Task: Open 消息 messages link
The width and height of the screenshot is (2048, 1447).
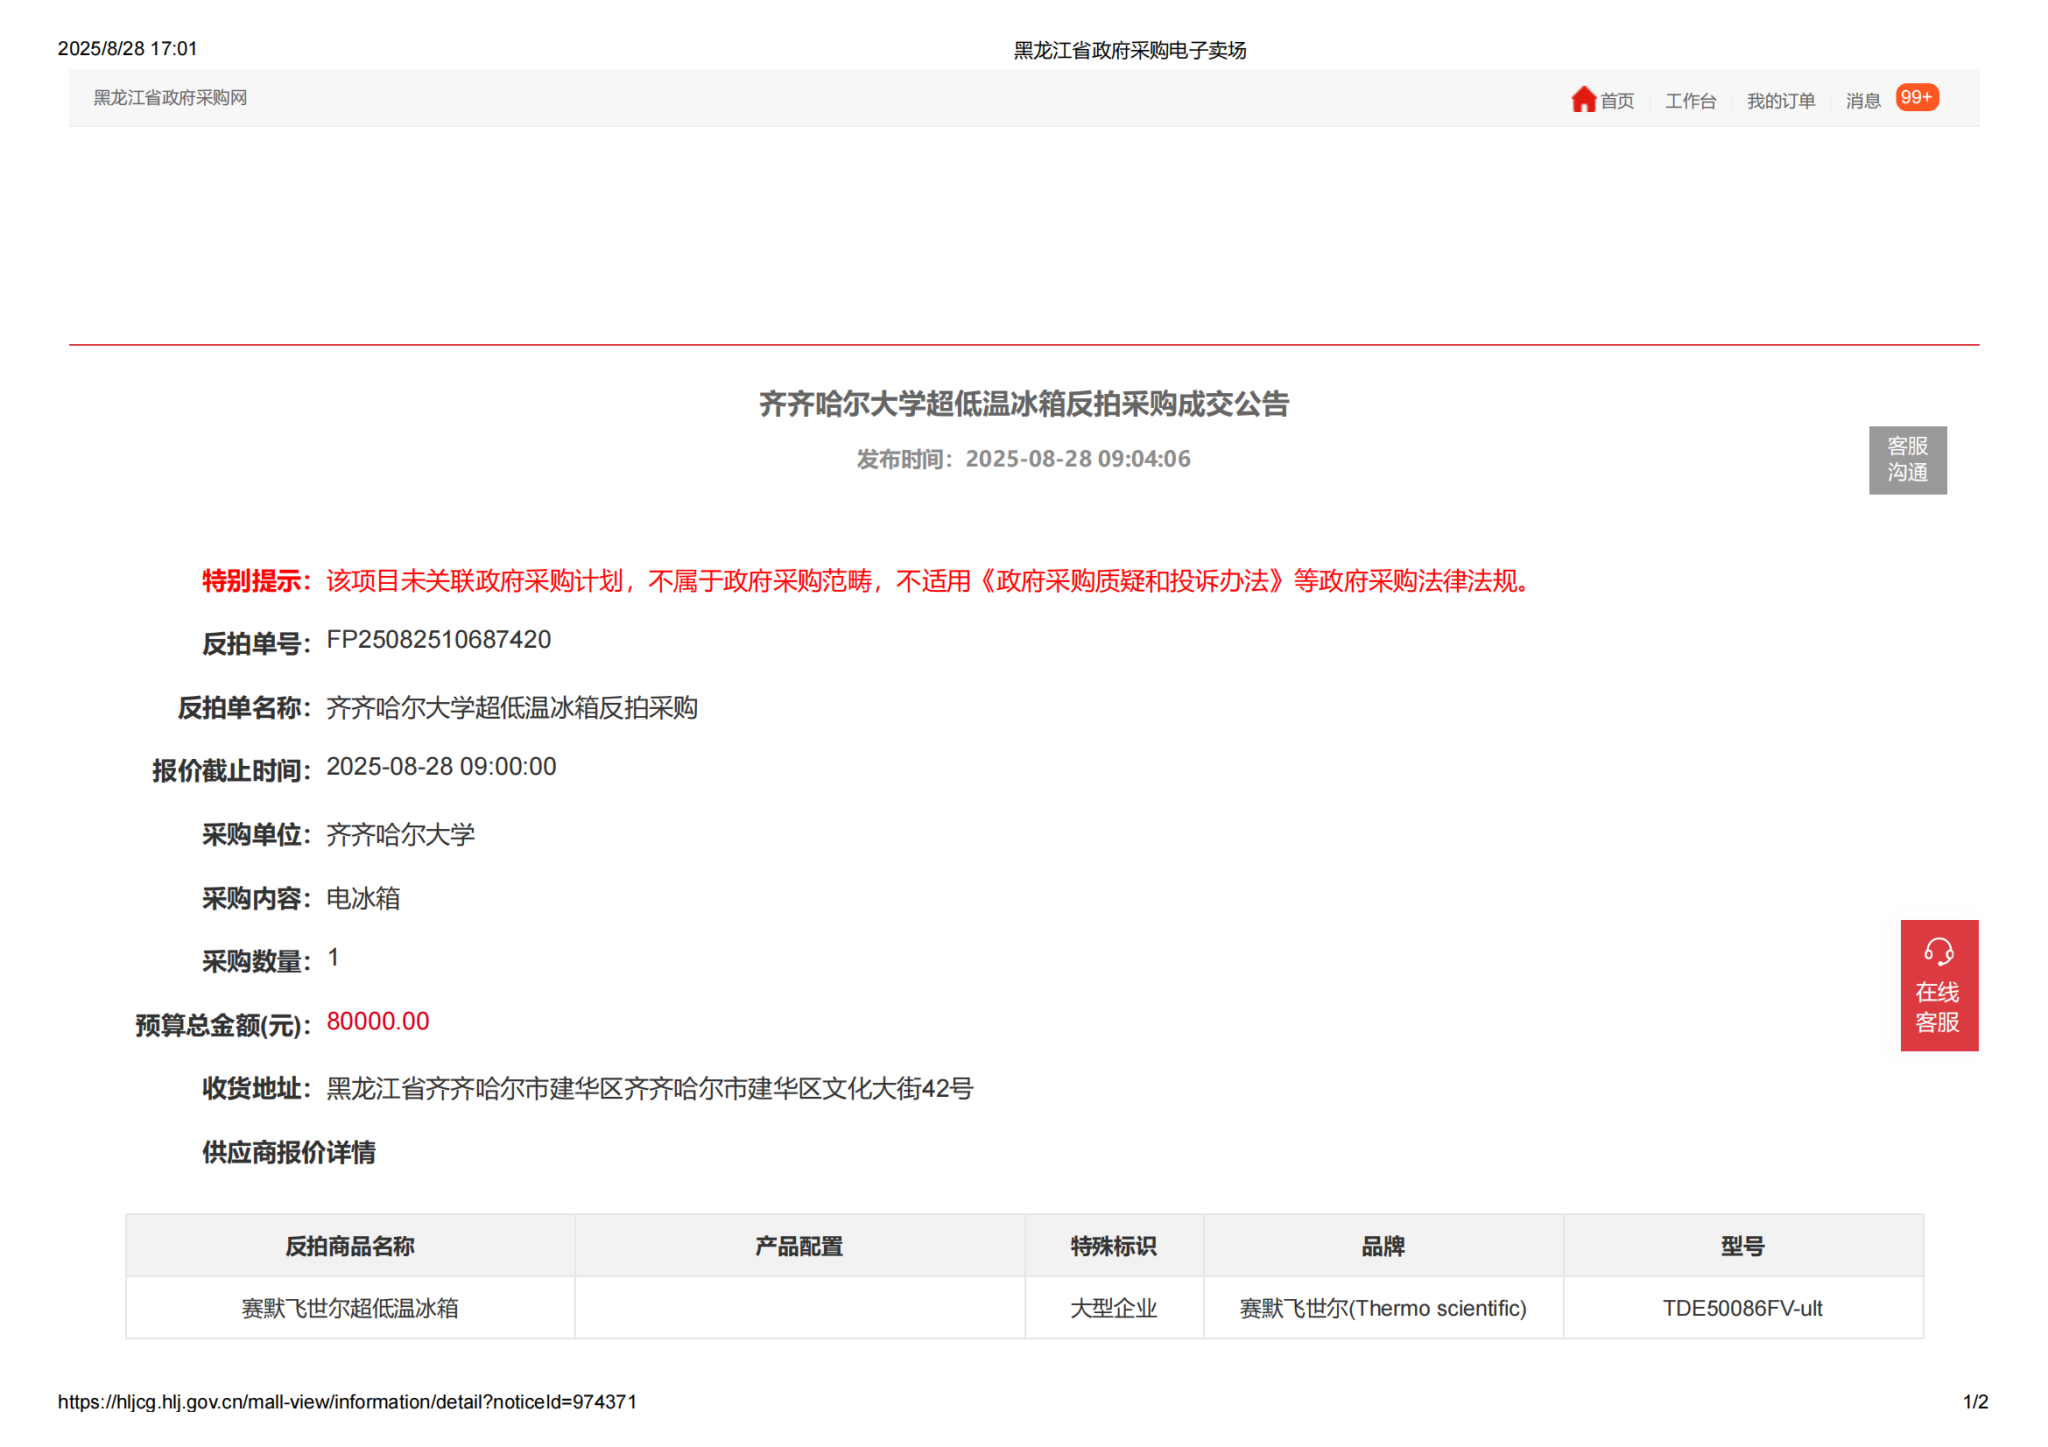Action: tap(1862, 101)
